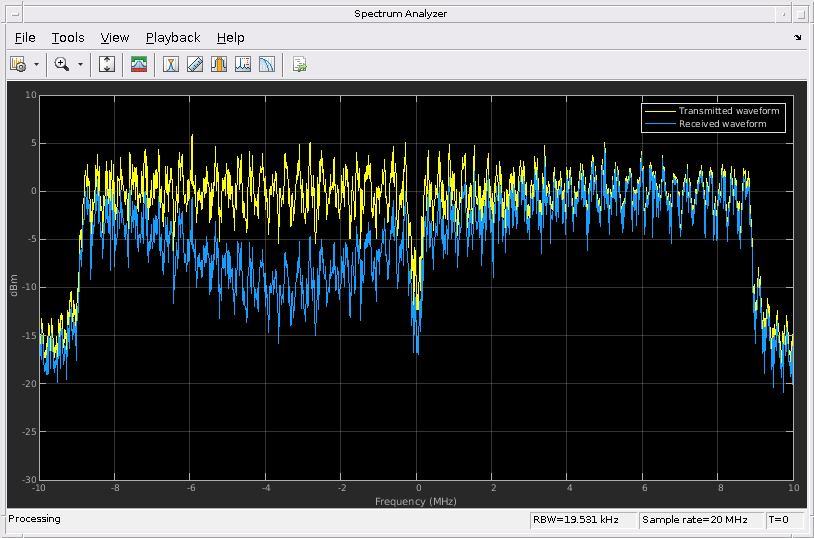Click the yellow line swatch in legend
The image size is (814, 538).
(659, 111)
